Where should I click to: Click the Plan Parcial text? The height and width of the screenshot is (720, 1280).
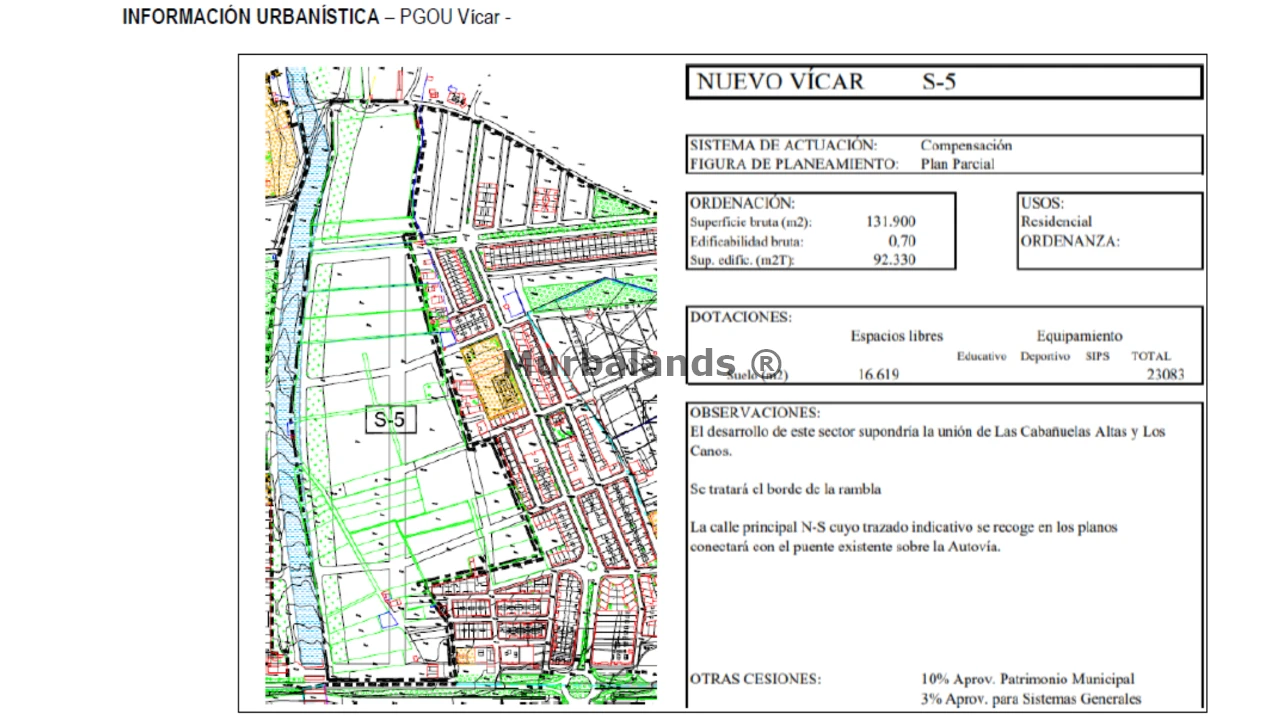tap(957, 165)
